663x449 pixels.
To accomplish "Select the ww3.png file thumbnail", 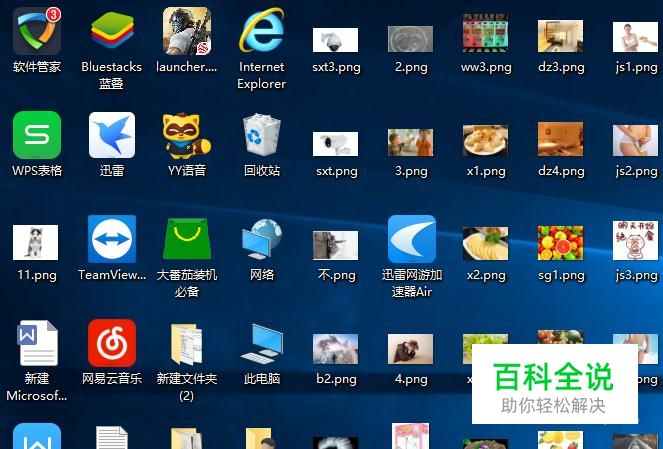I will 485,33.
